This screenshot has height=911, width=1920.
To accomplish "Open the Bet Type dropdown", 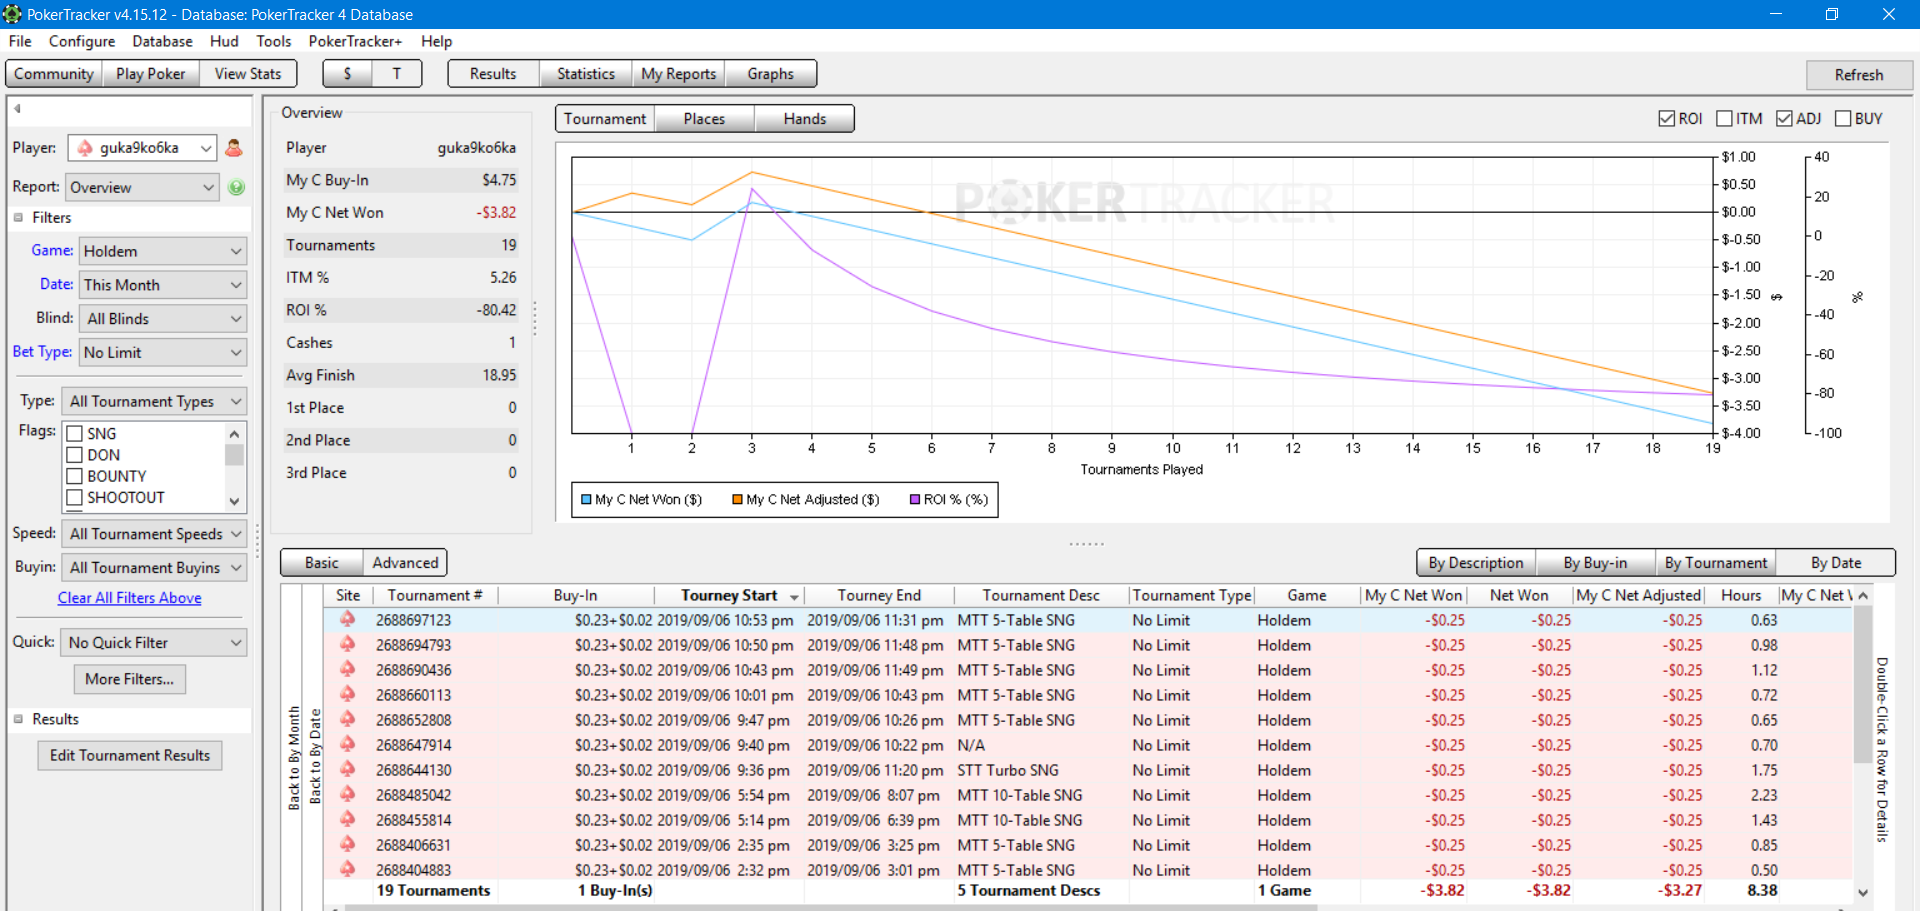I will (x=163, y=352).
